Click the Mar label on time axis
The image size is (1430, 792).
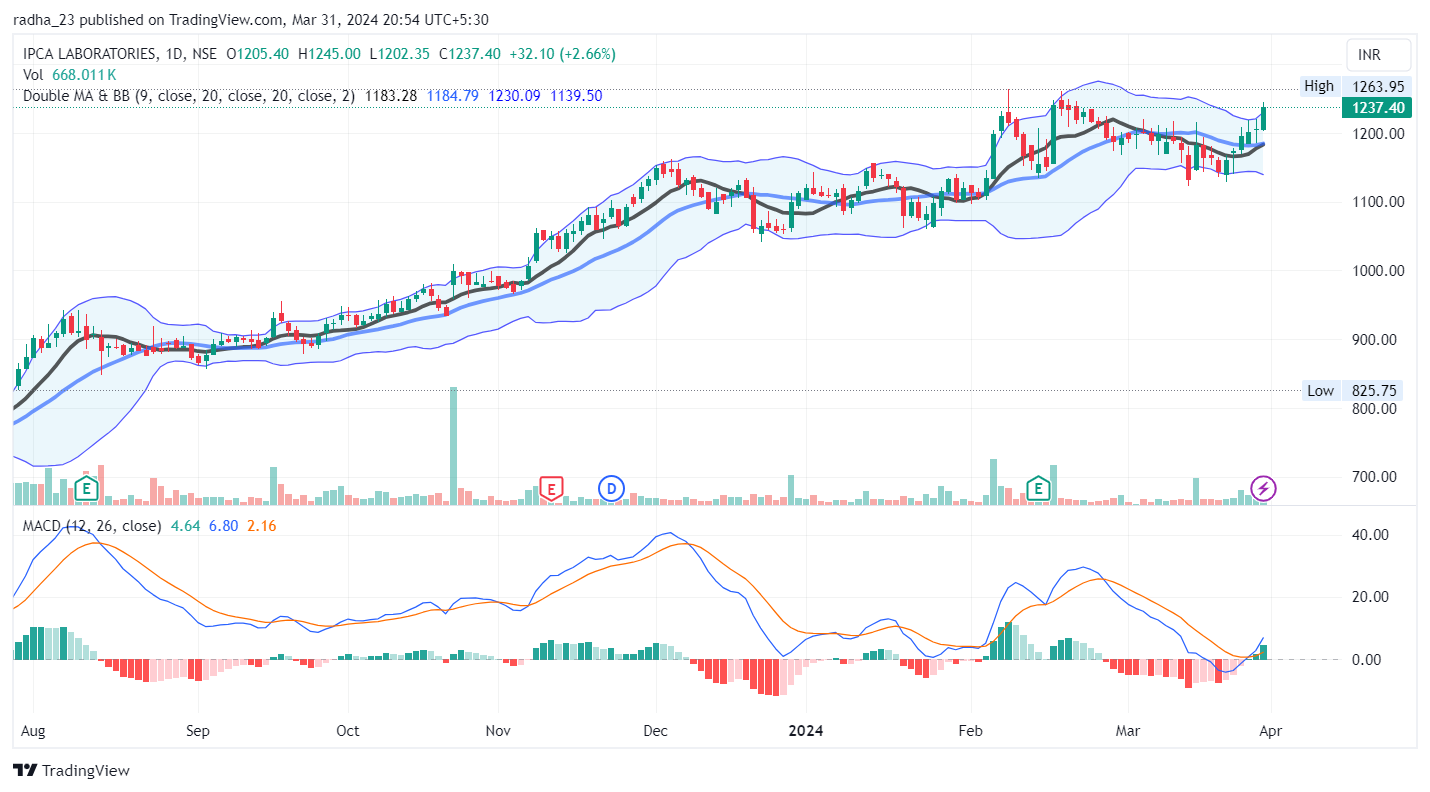point(1129,731)
